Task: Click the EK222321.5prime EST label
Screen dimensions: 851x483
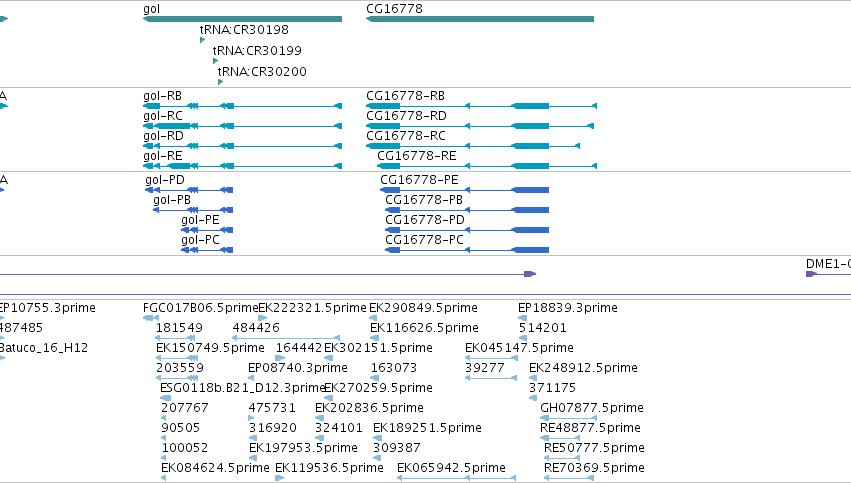Action: [x=313, y=308]
